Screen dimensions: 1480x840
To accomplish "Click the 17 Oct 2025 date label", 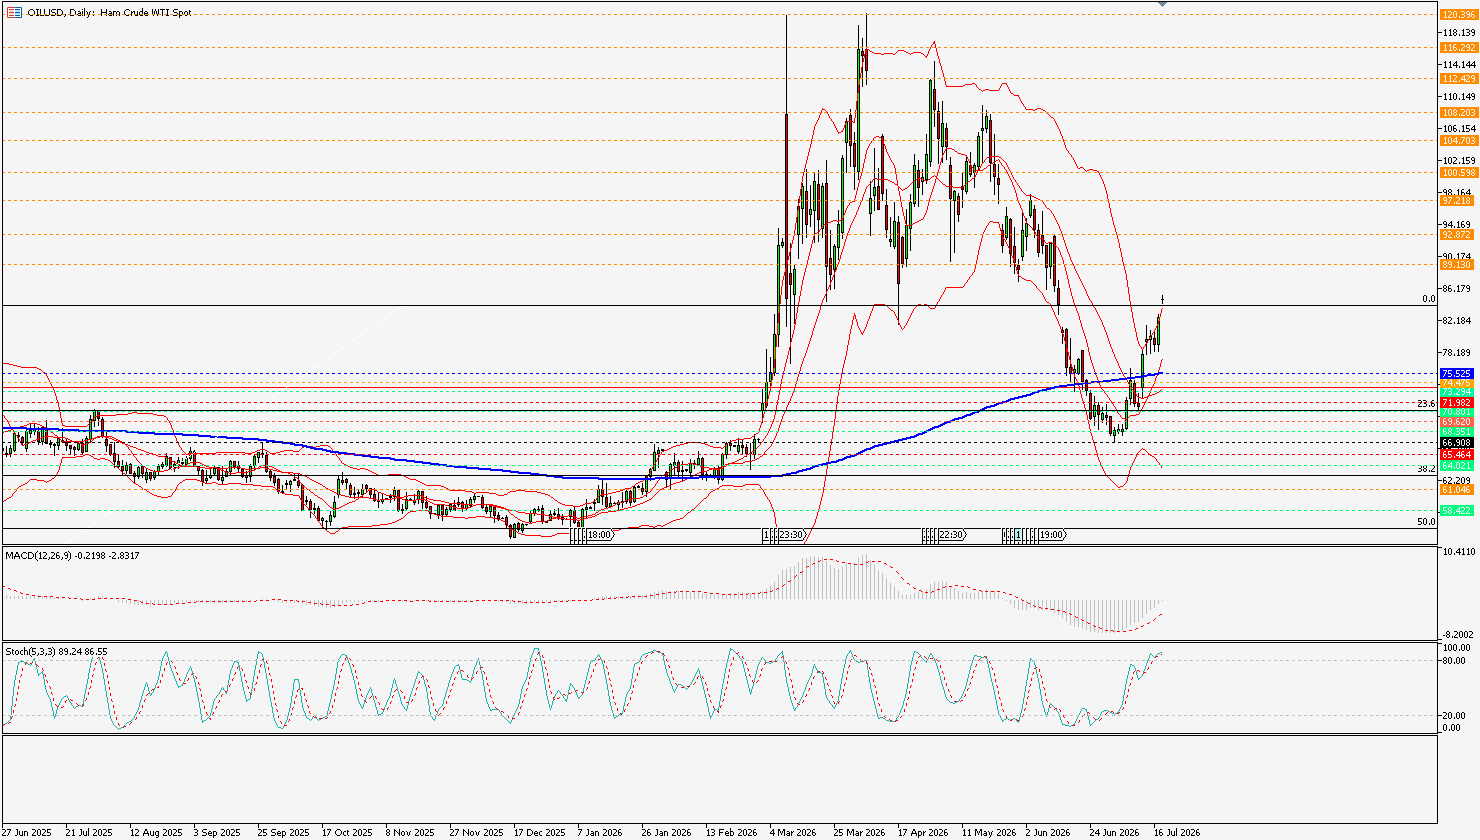I will pos(347,832).
